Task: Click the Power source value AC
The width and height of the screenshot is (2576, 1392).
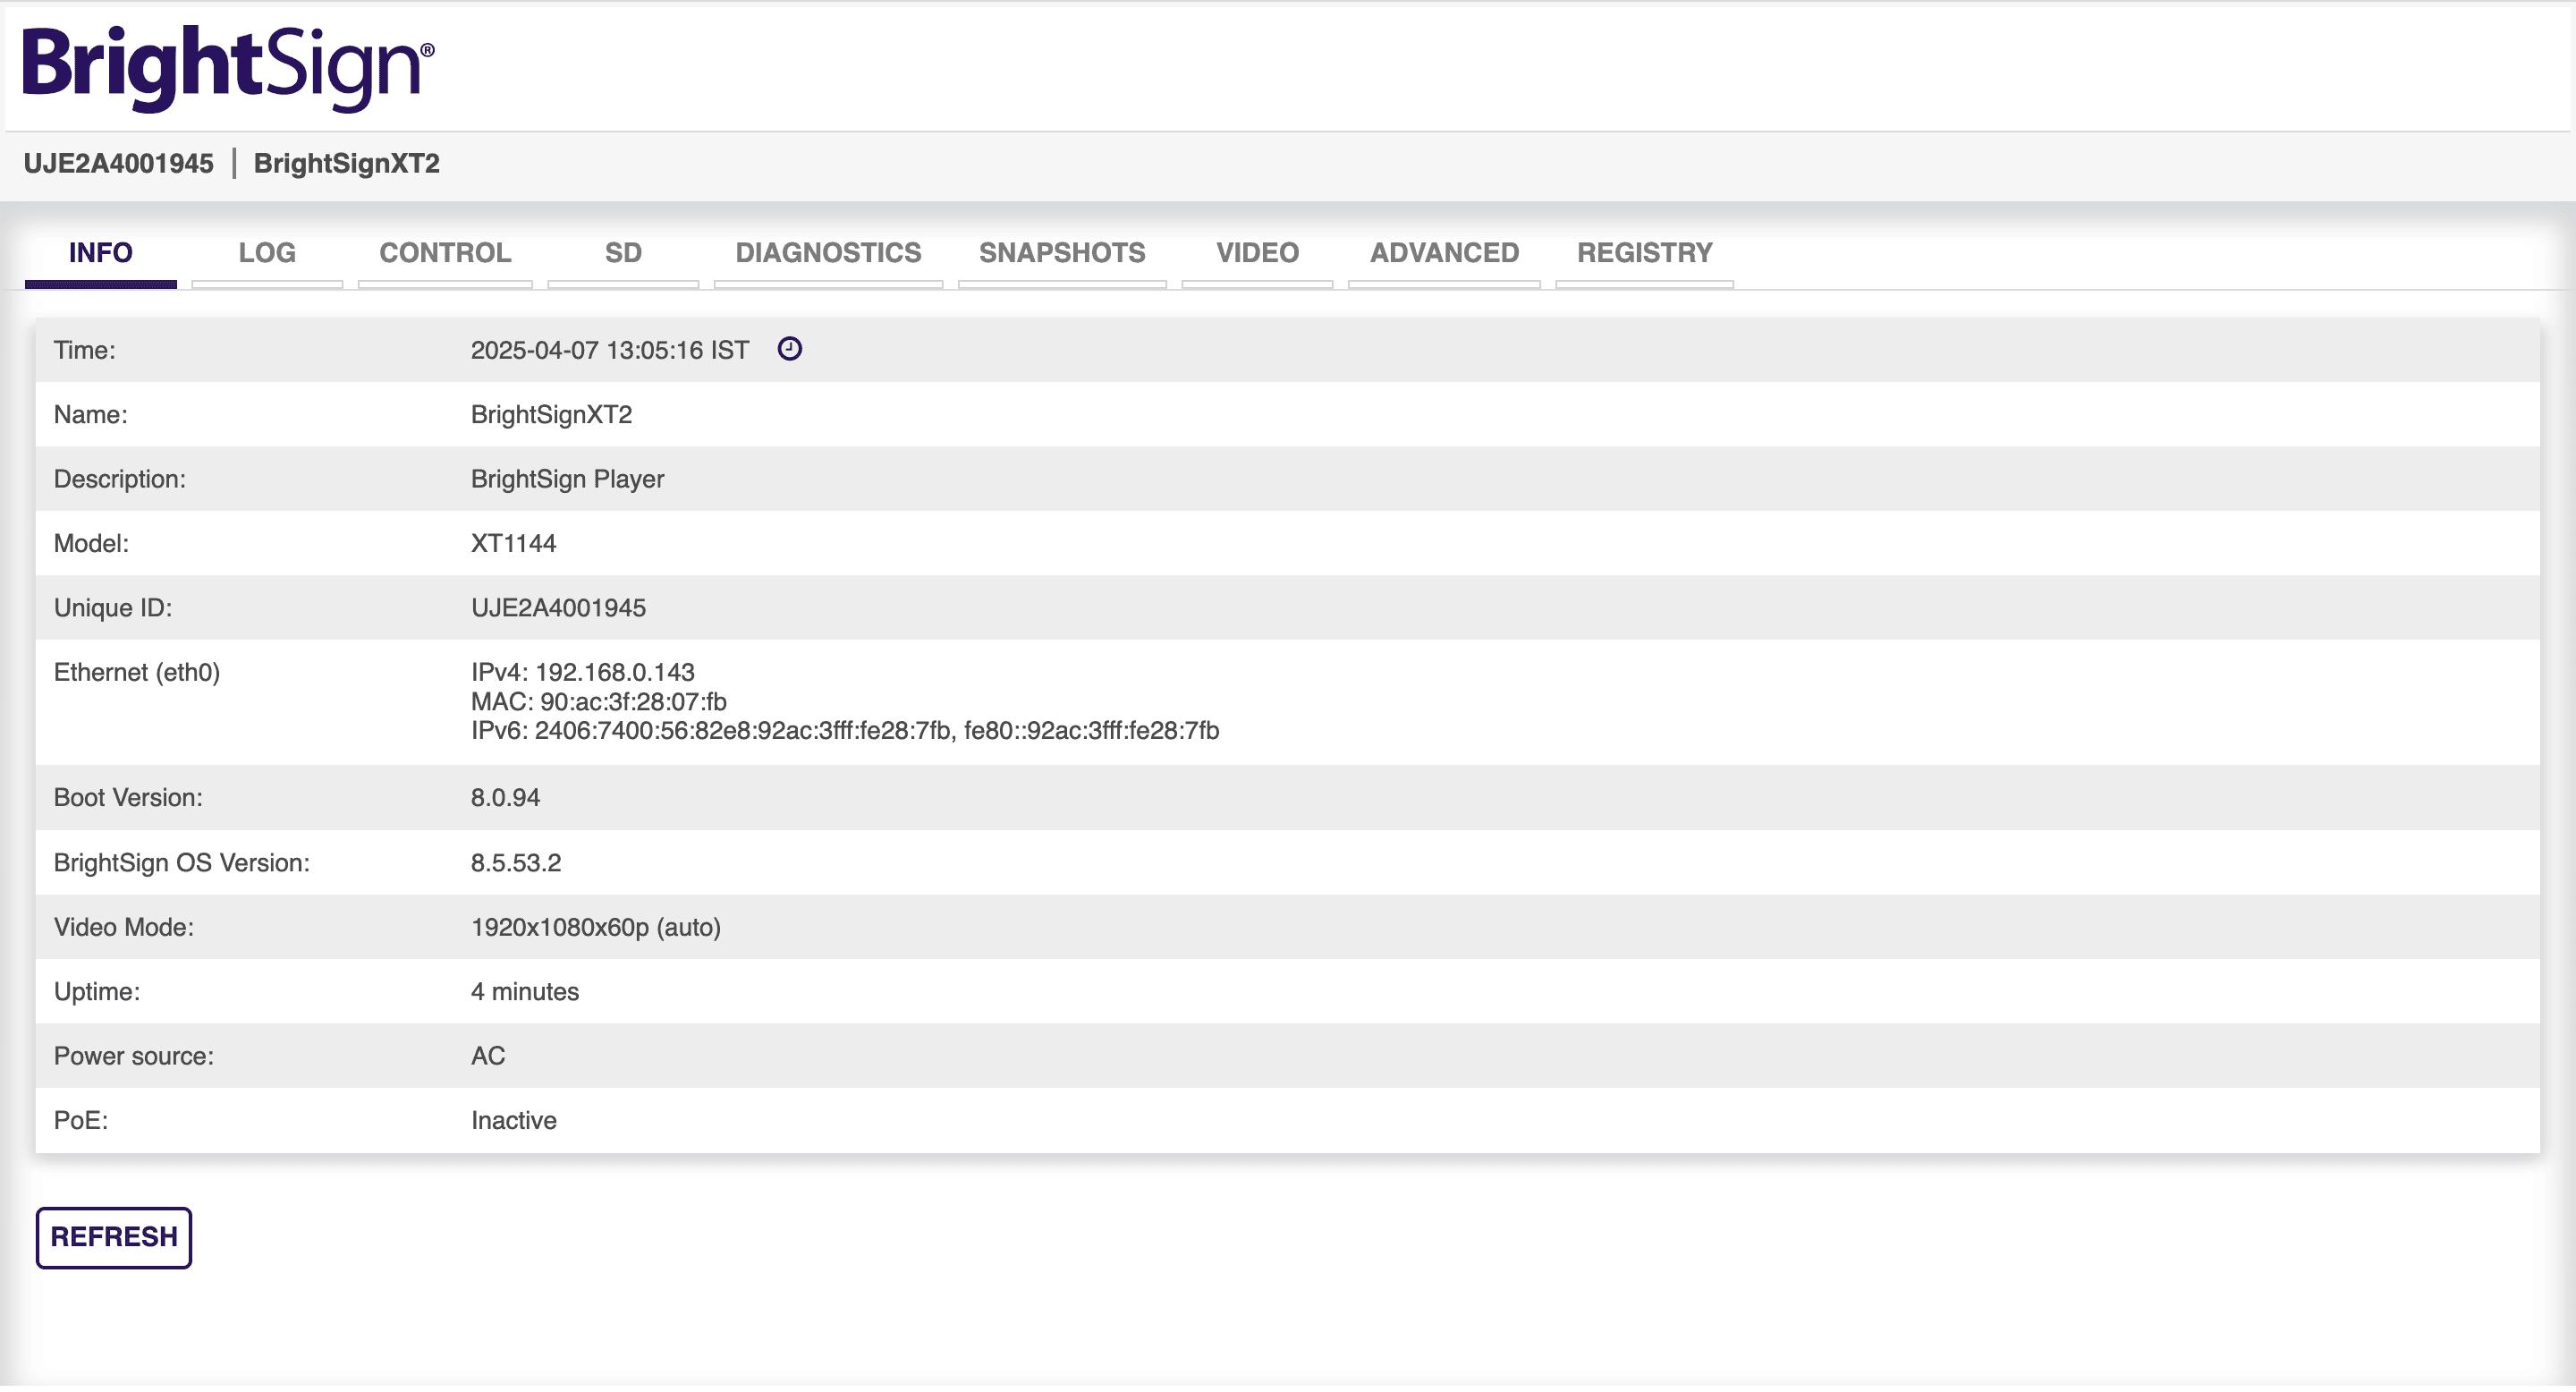Action: pyautogui.click(x=488, y=1056)
